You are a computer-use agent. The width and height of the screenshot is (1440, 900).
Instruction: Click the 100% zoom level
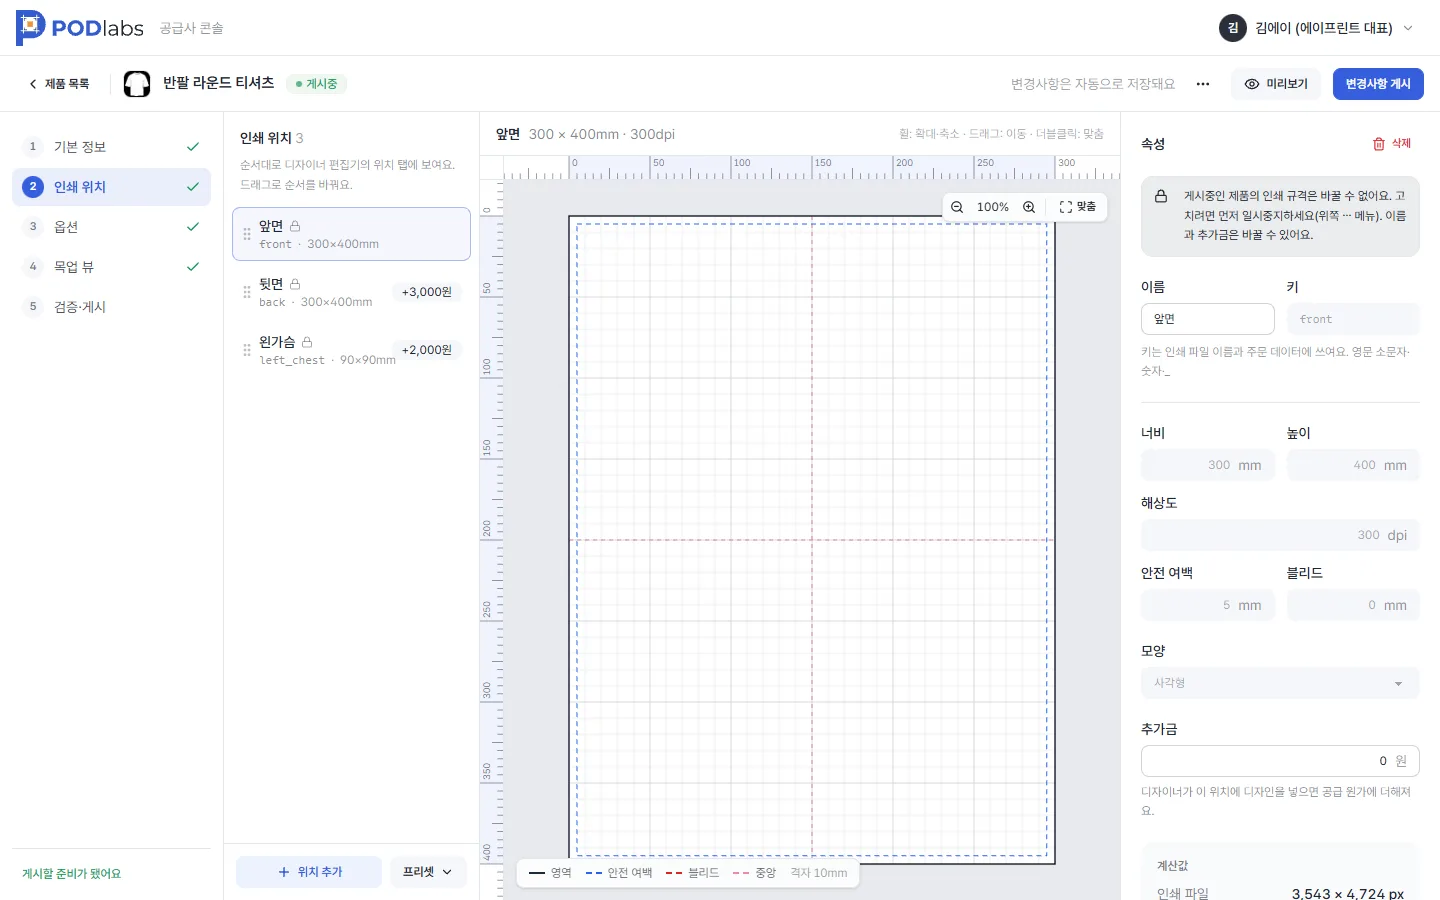pos(993,207)
